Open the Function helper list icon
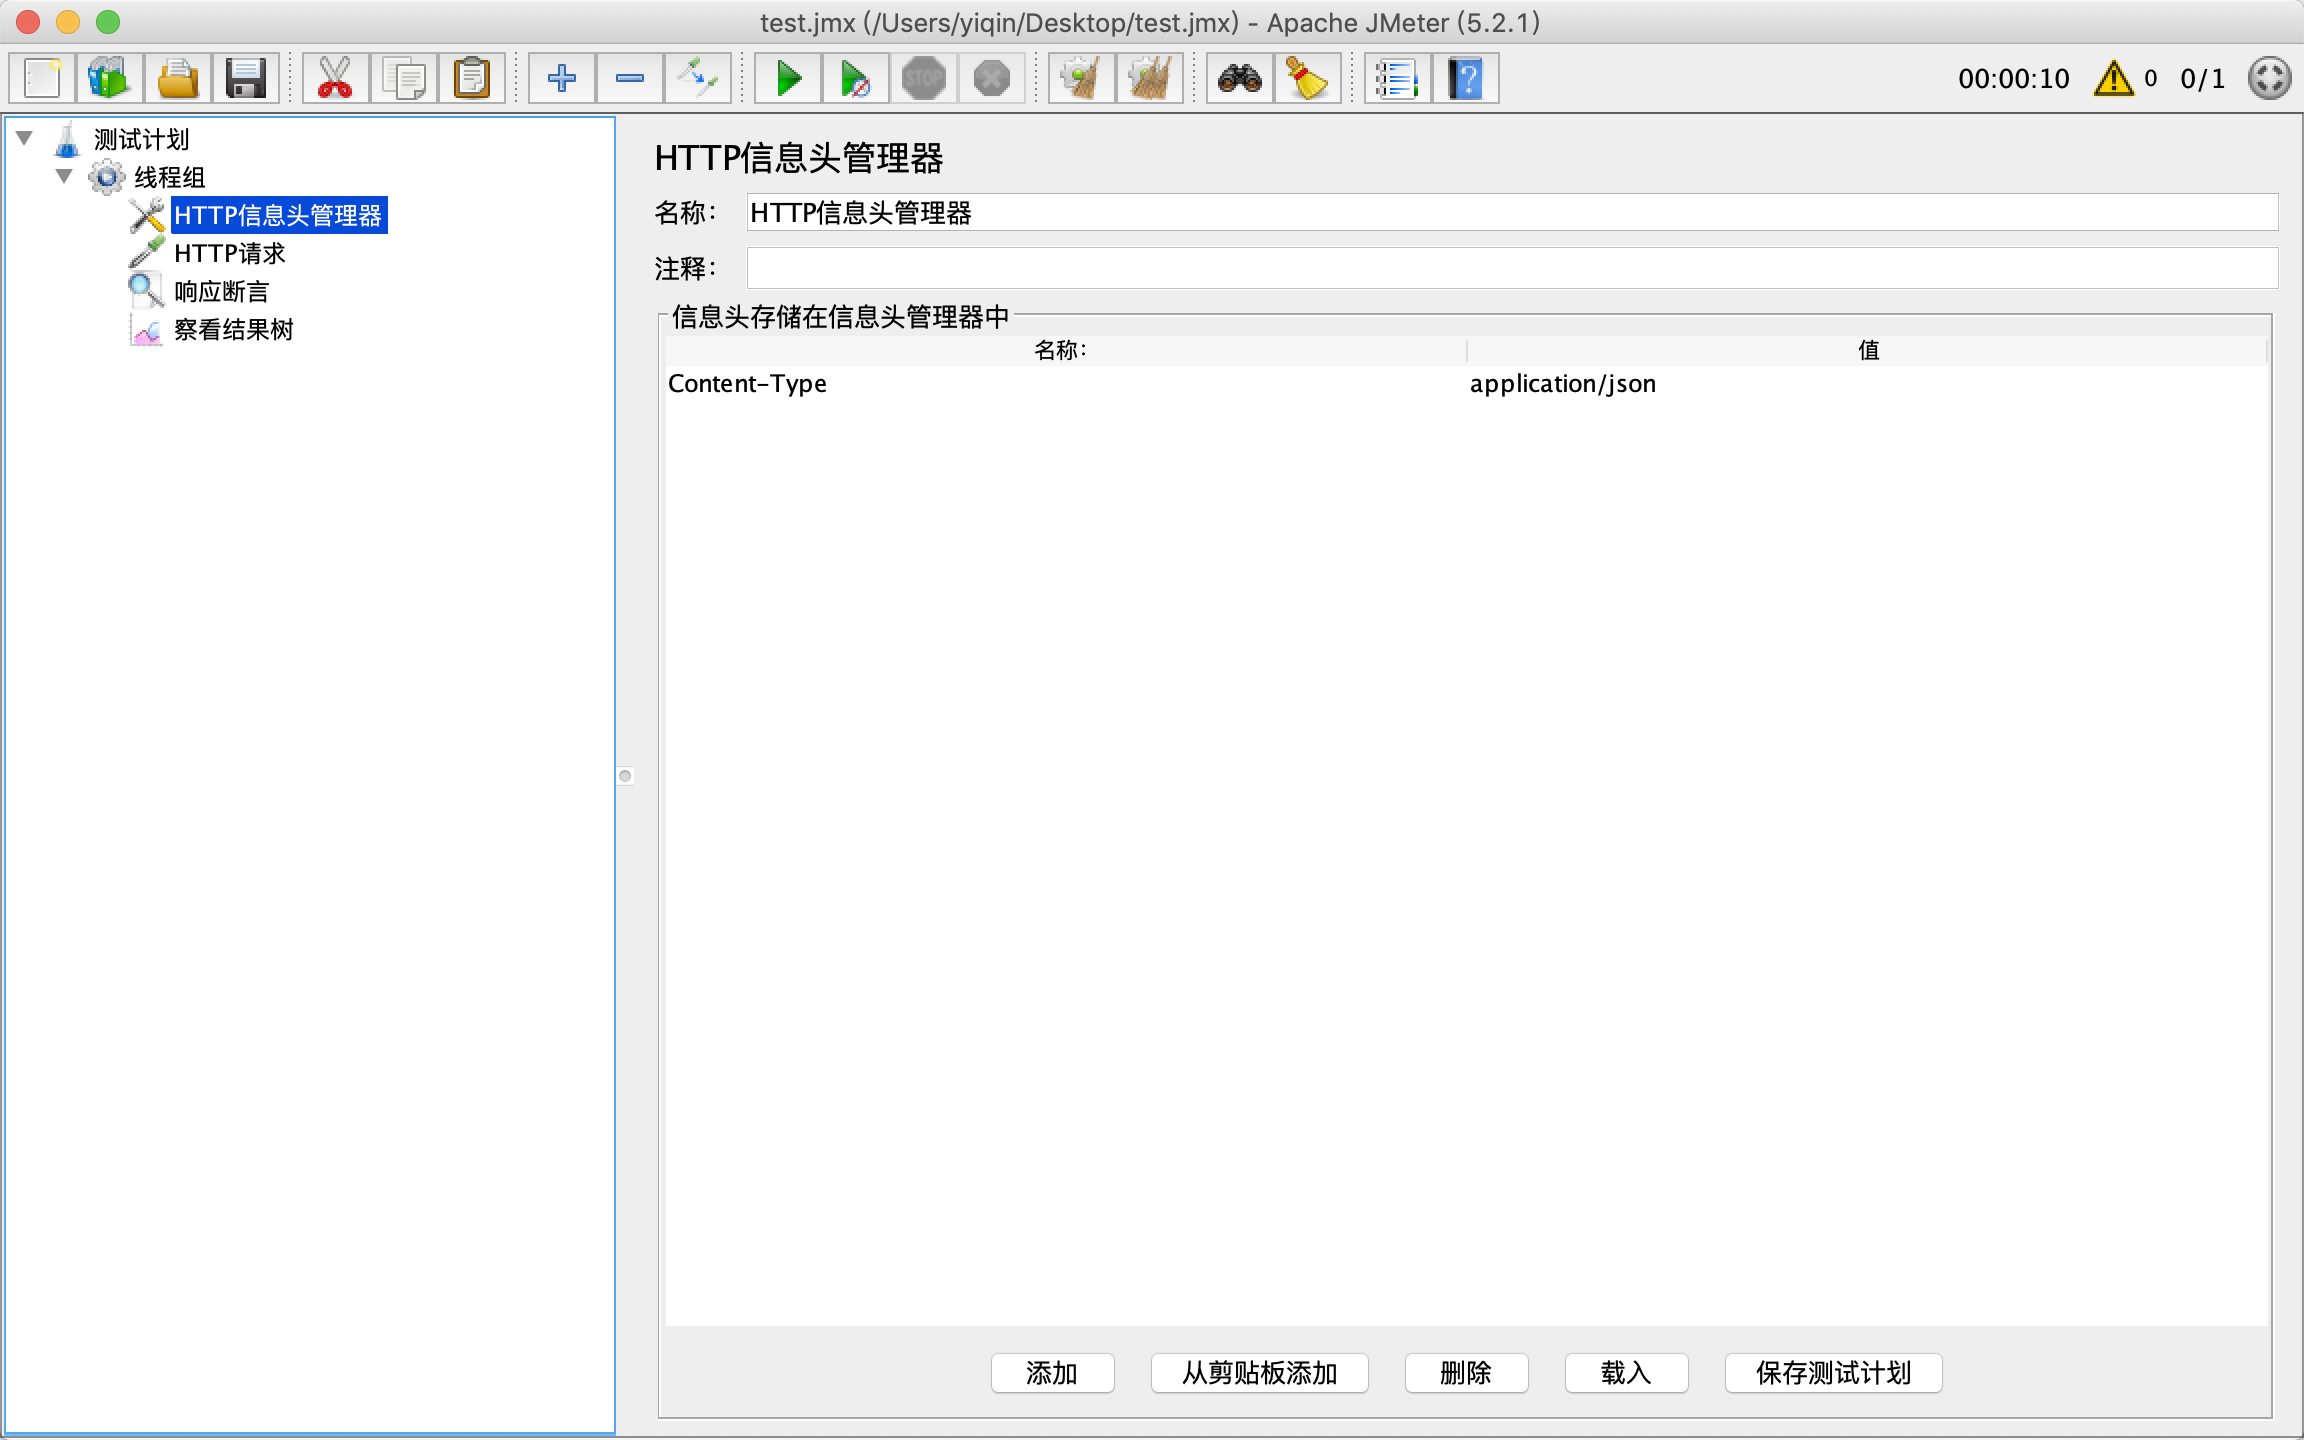Screen dimensions: 2304x1440 [x=1396, y=78]
